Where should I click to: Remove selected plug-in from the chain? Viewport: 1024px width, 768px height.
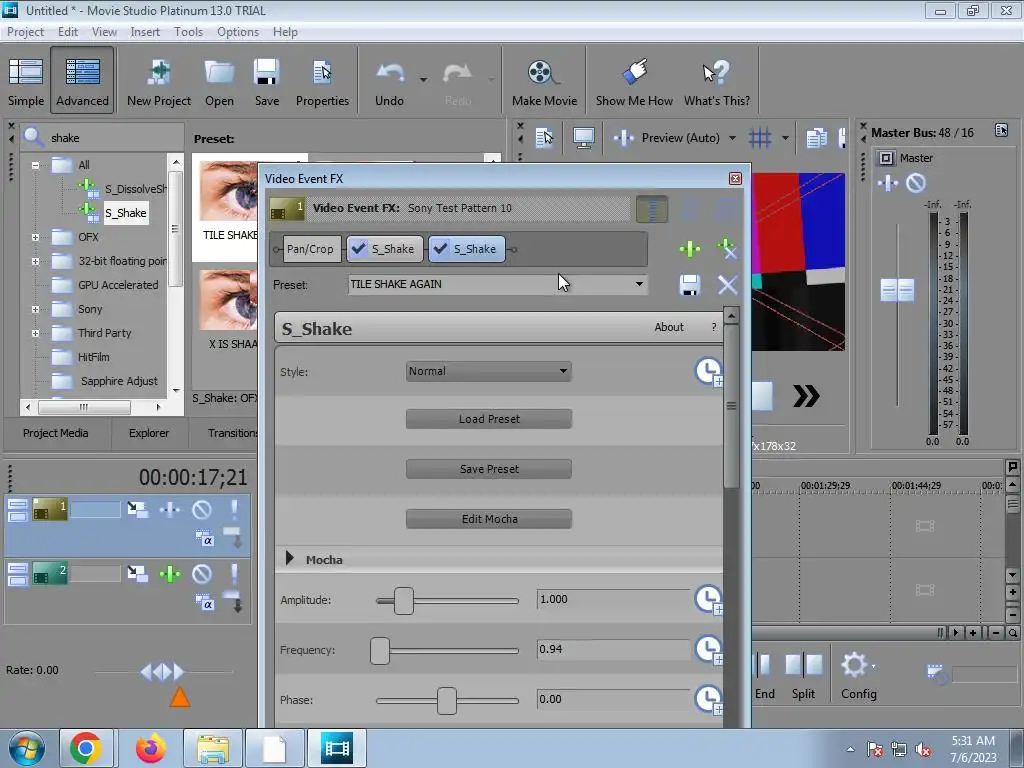click(x=727, y=249)
